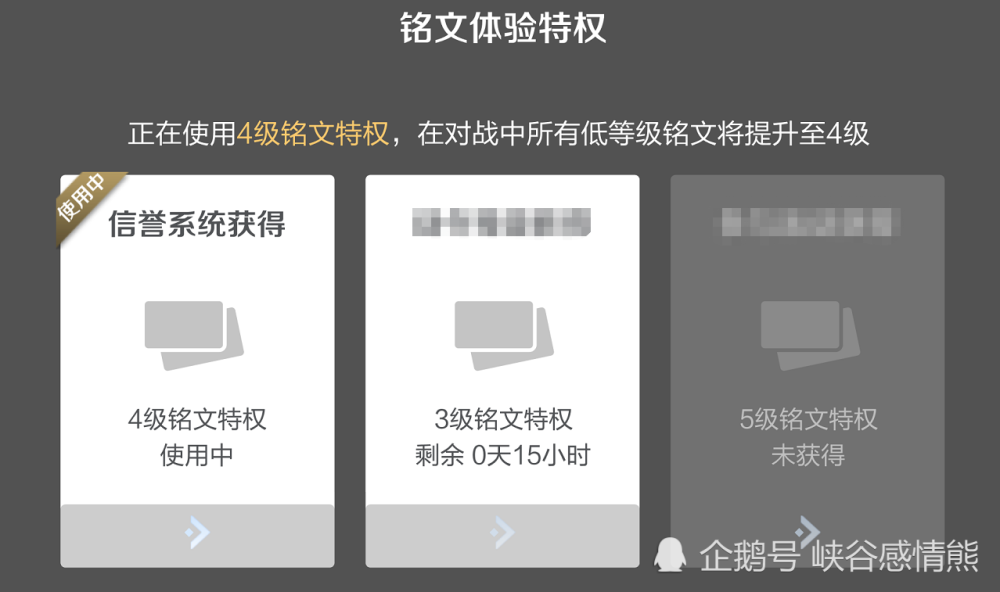Click the arrow icon under the 4级铭文特权 card

click(x=197, y=532)
